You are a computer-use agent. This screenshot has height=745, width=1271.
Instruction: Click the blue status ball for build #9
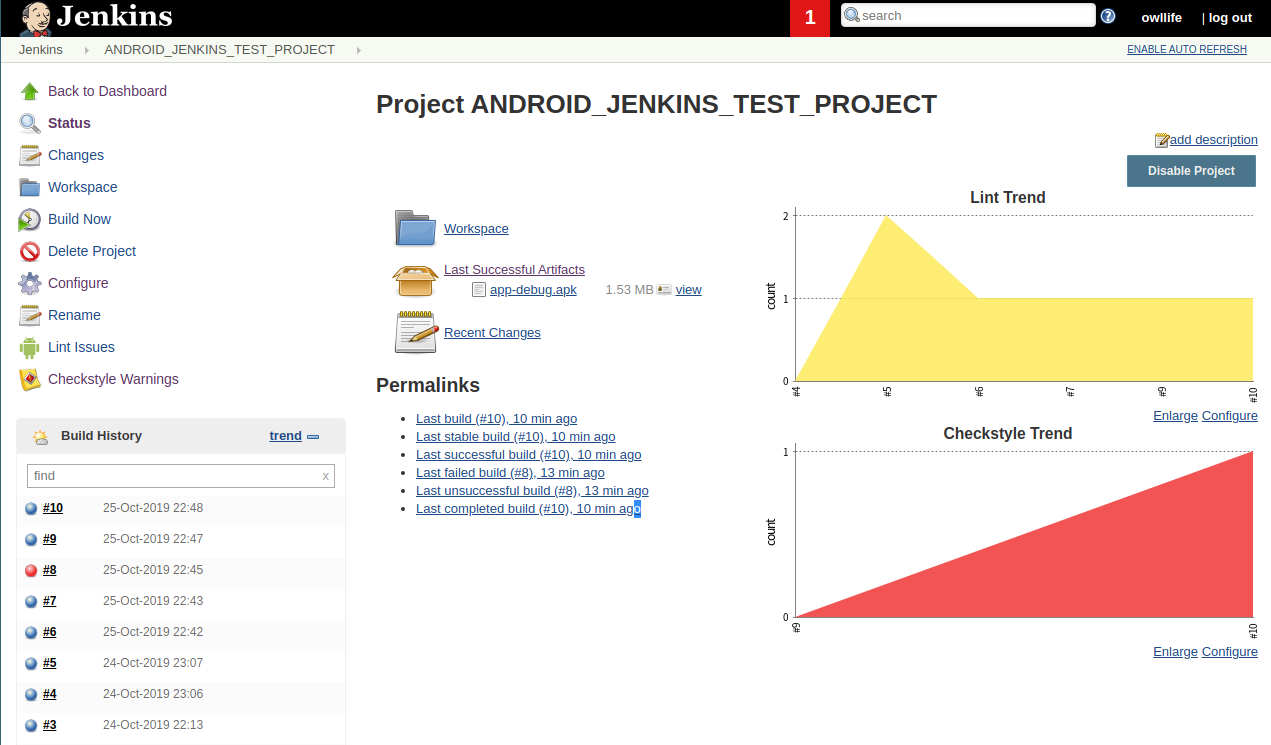coord(31,539)
